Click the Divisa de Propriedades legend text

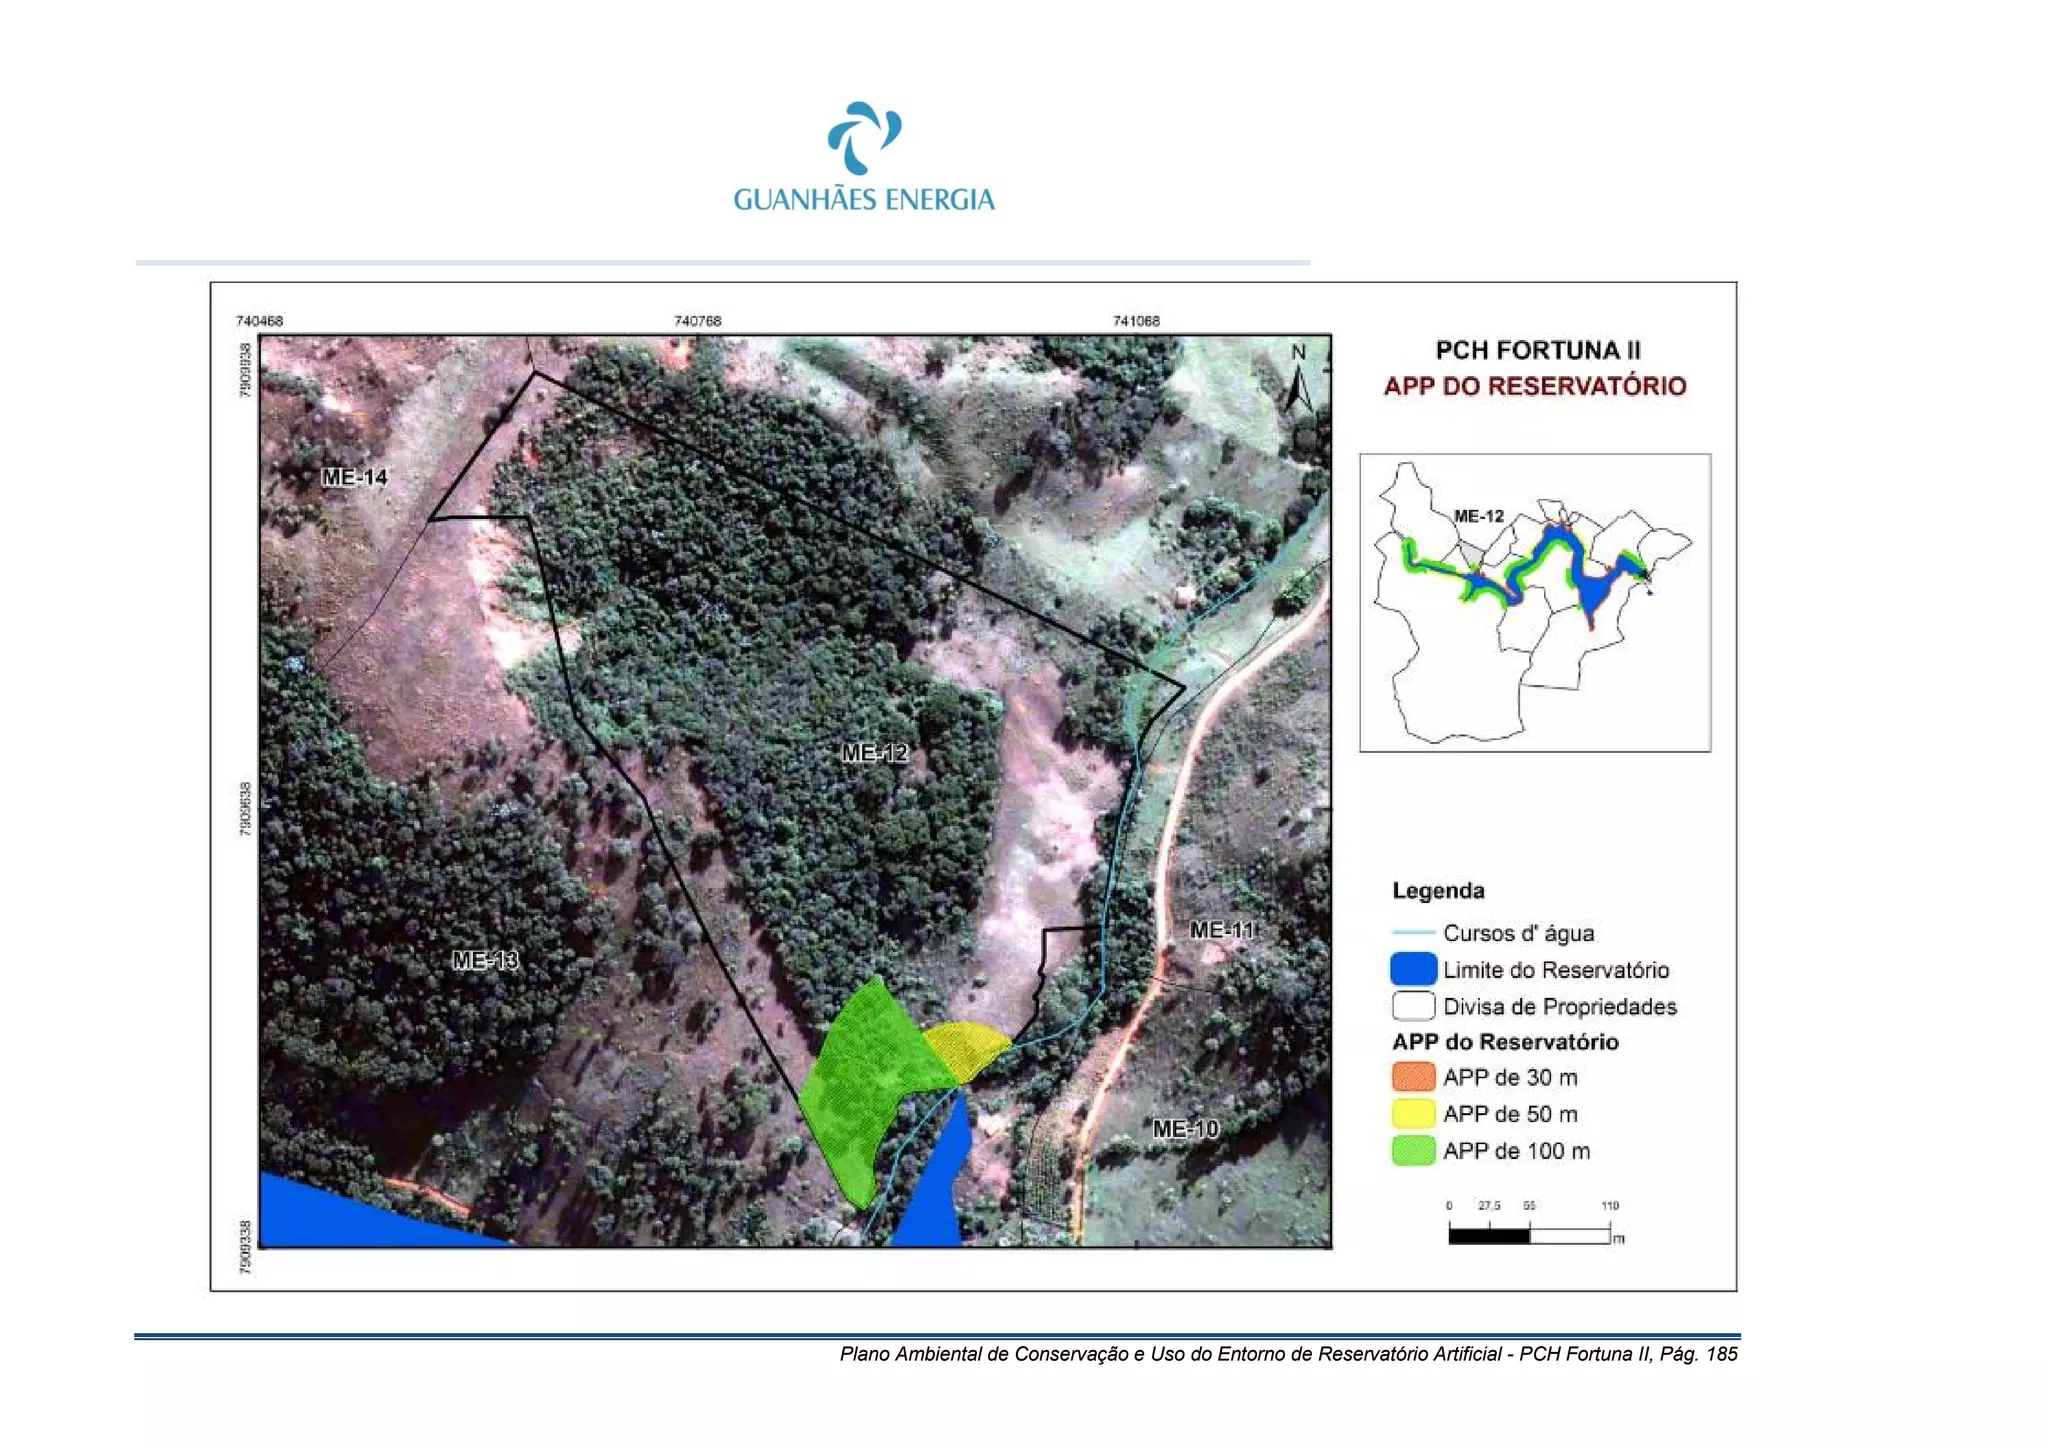coord(1559,1006)
